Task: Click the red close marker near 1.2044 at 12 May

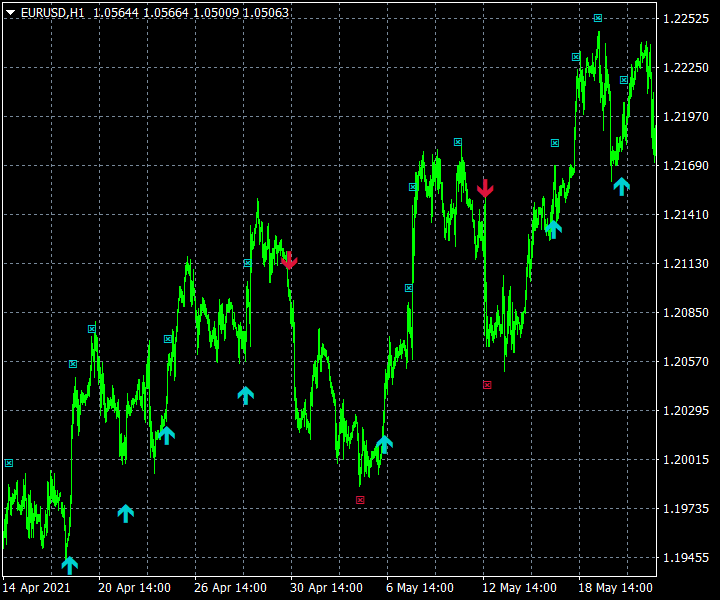Action: pos(487,385)
